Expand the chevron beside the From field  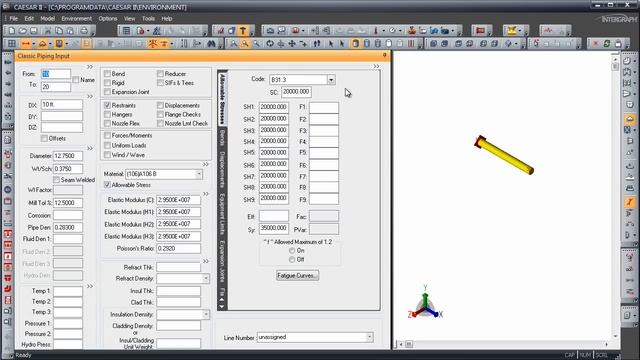coord(90,67)
